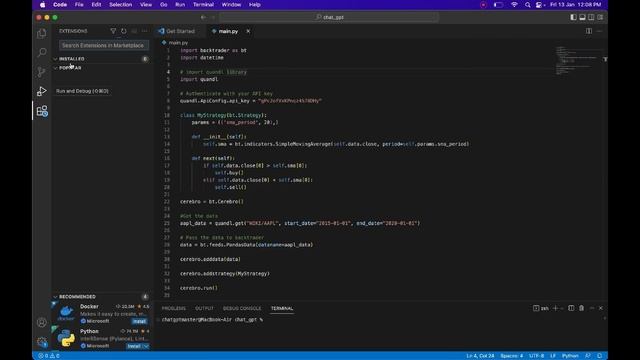
Task: Toggle the primary sidebar layout button
Action: 573,17
